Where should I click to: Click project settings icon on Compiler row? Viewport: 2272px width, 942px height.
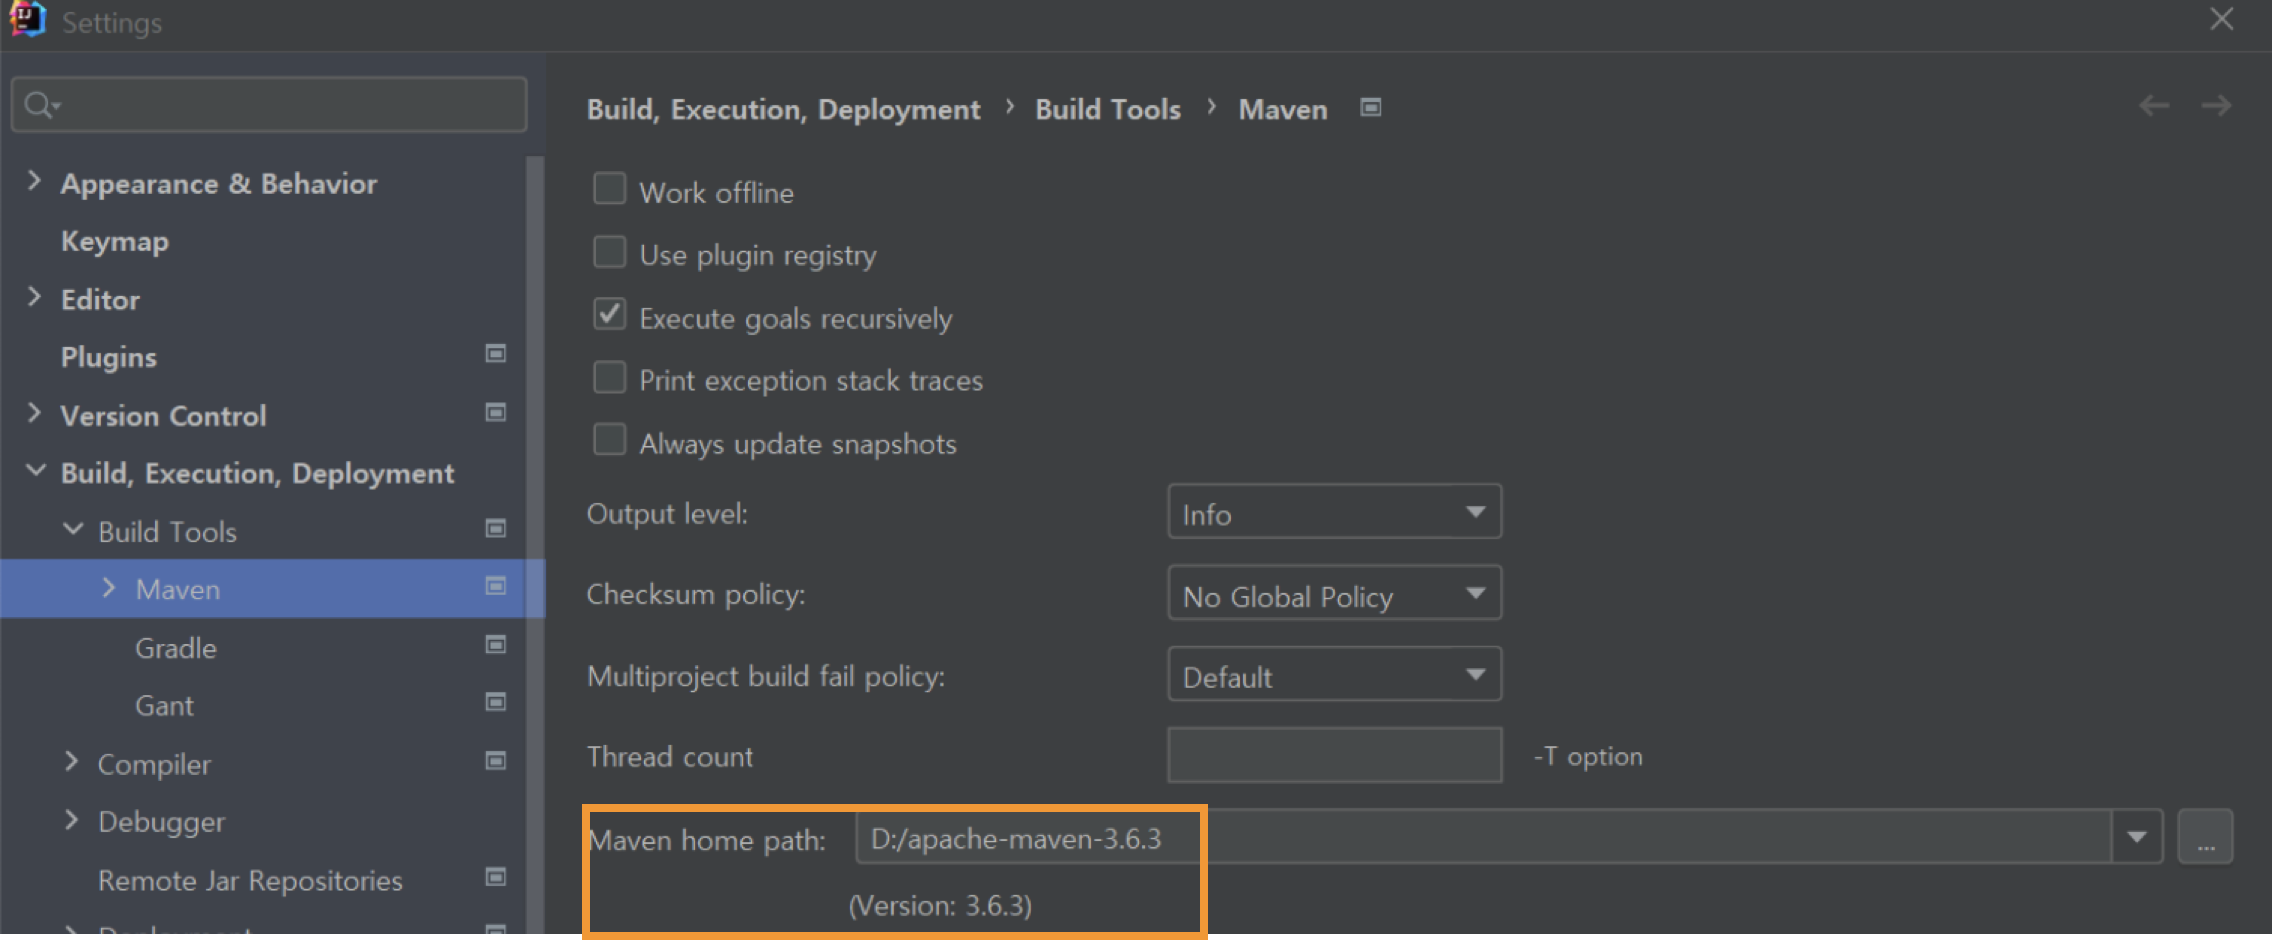click(495, 761)
